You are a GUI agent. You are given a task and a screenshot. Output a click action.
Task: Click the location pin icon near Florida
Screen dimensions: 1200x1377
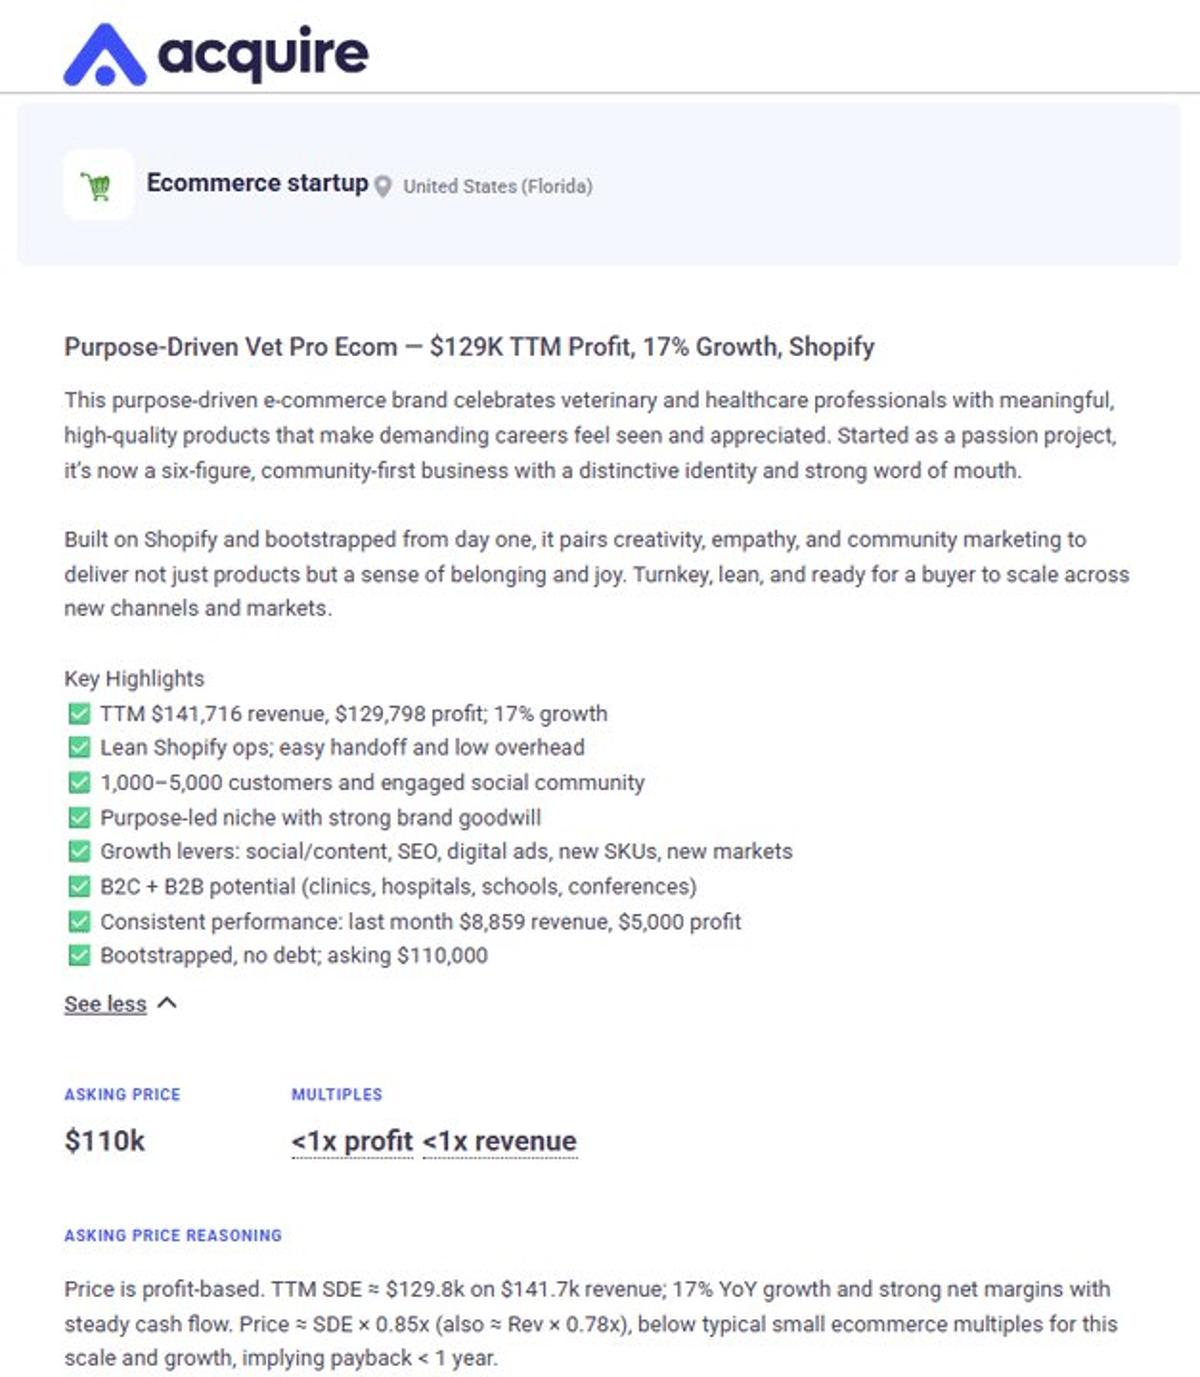click(383, 187)
